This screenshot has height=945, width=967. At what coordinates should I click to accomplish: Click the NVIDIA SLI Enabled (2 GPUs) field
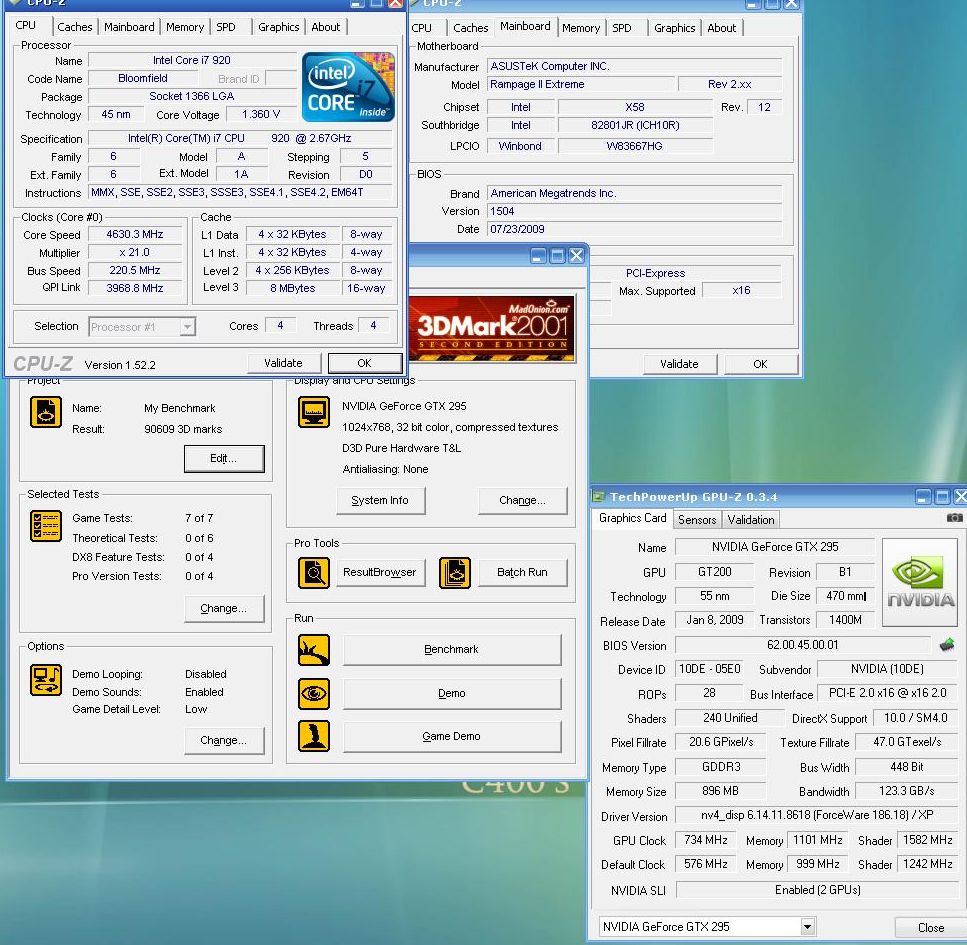[x=817, y=889]
